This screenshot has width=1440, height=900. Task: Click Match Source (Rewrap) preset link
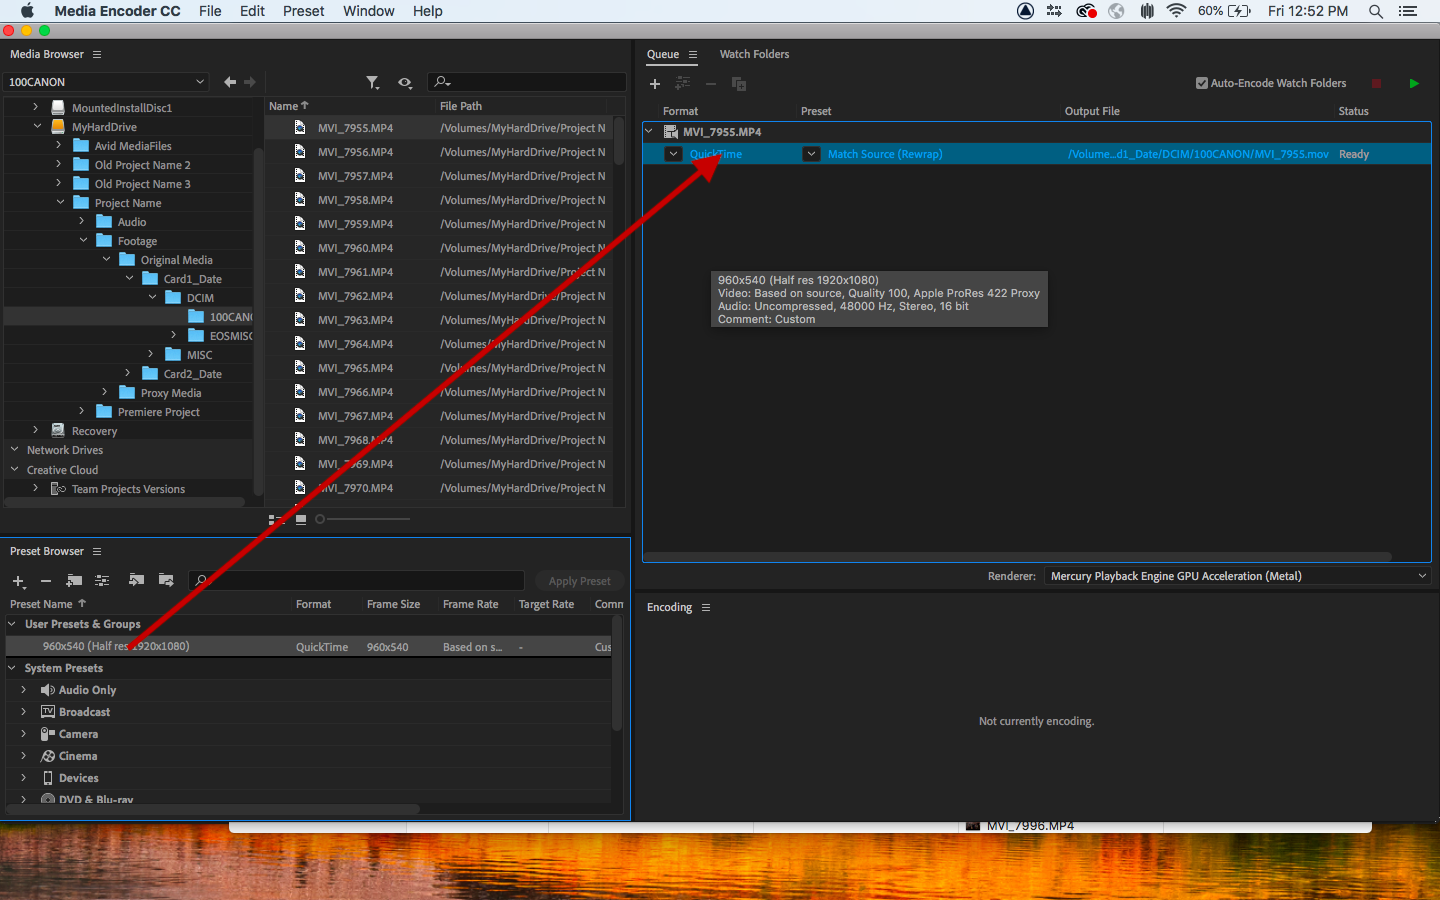[885, 154]
